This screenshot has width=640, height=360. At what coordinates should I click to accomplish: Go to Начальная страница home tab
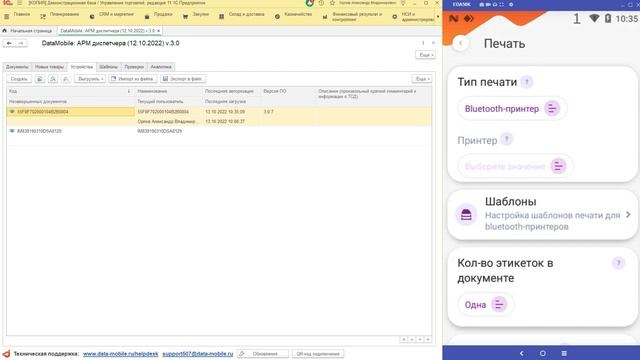pyautogui.click(x=27, y=31)
